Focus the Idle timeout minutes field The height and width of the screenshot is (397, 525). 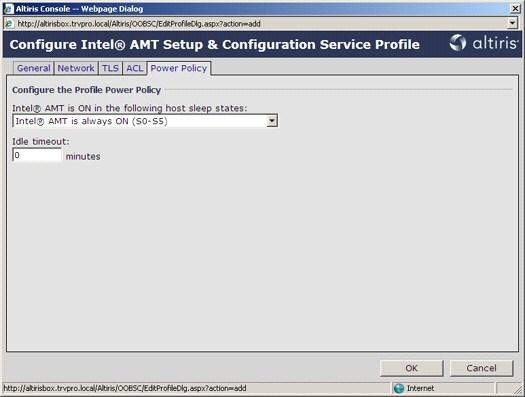[37, 155]
